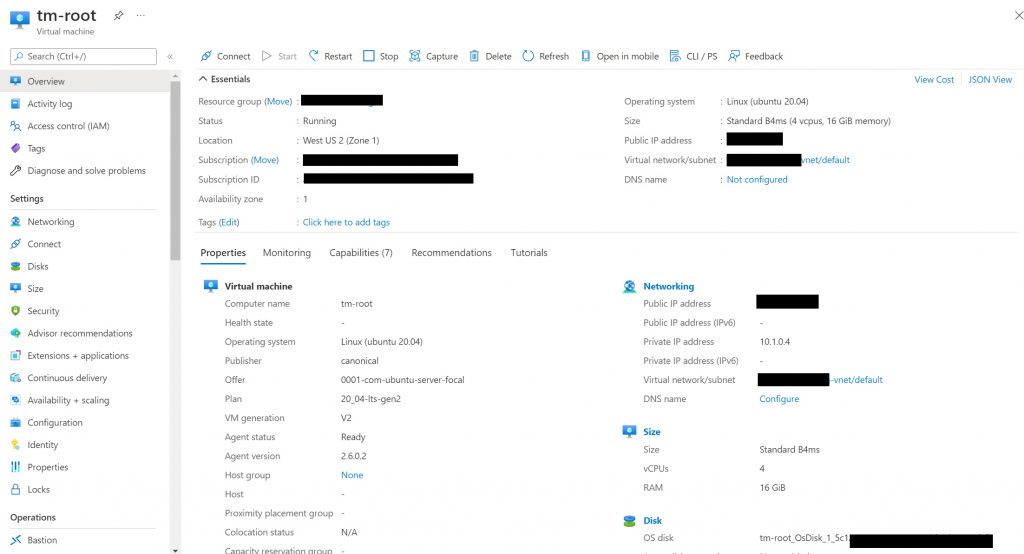This screenshot has height=554, width=1024.
Task: Click the View Cost link
Action: (934, 80)
